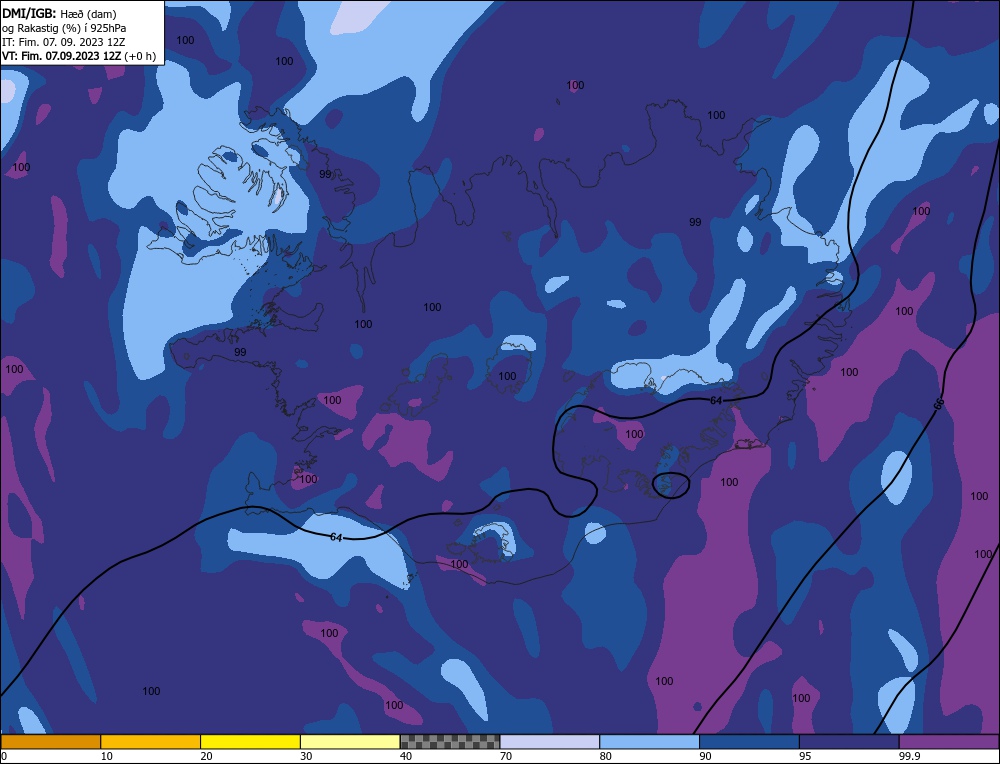Click the "99.9" legend tick label
This screenshot has height=764, width=1000.
pyautogui.click(x=908, y=756)
